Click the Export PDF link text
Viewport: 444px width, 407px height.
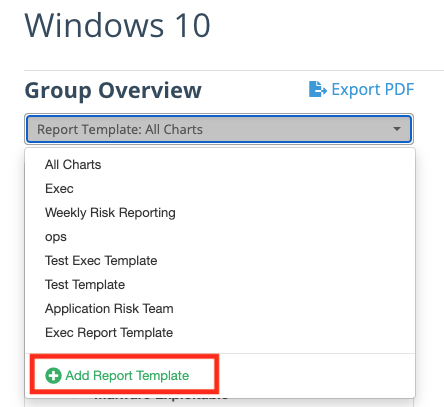pyautogui.click(x=373, y=89)
